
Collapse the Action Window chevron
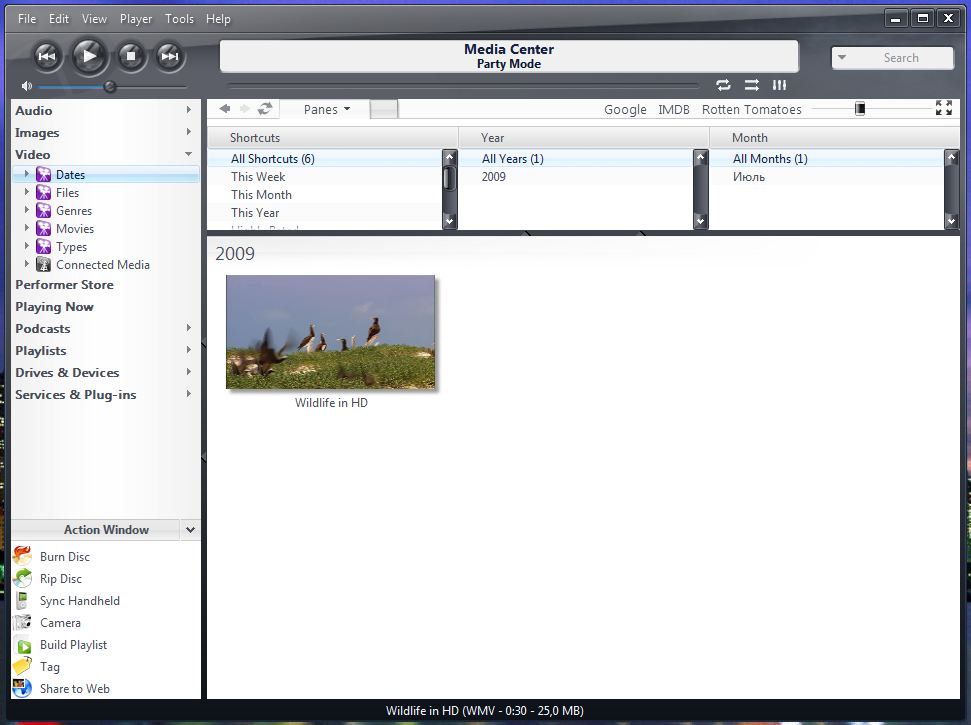click(x=190, y=529)
